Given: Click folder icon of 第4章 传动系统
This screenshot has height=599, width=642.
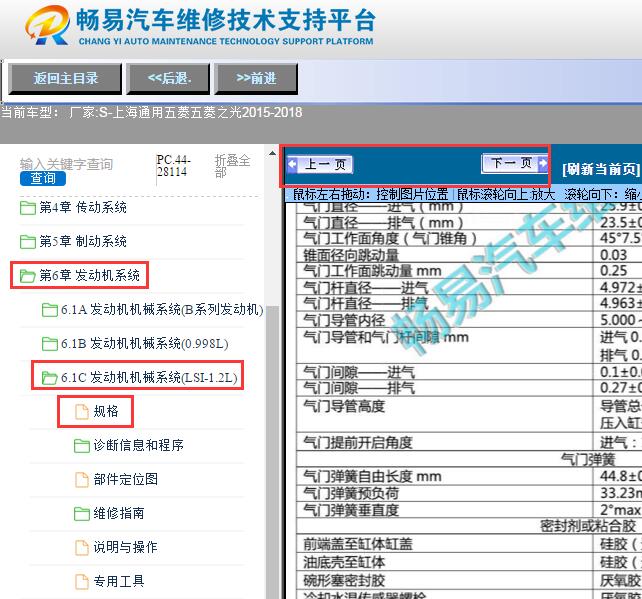Looking at the screenshot, I should [x=27, y=208].
